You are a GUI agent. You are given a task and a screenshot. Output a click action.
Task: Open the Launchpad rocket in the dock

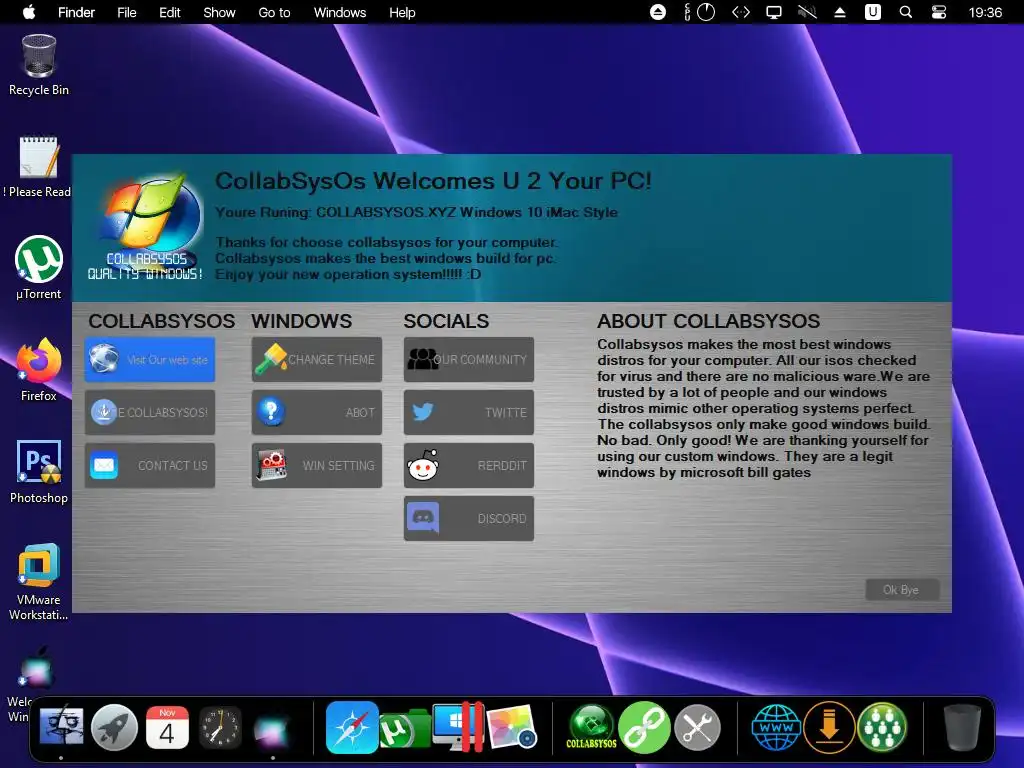[114, 727]
